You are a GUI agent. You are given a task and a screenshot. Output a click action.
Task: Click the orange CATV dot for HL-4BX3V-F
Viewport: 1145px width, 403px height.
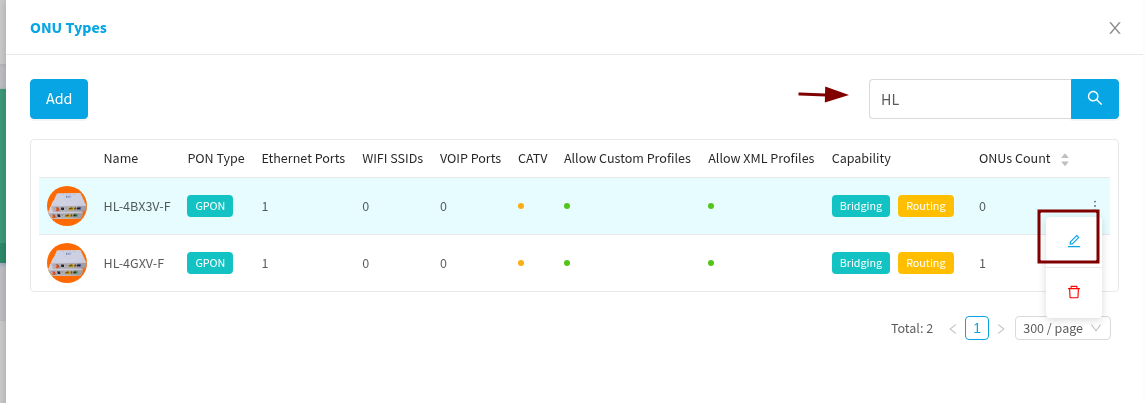point(521,206)
